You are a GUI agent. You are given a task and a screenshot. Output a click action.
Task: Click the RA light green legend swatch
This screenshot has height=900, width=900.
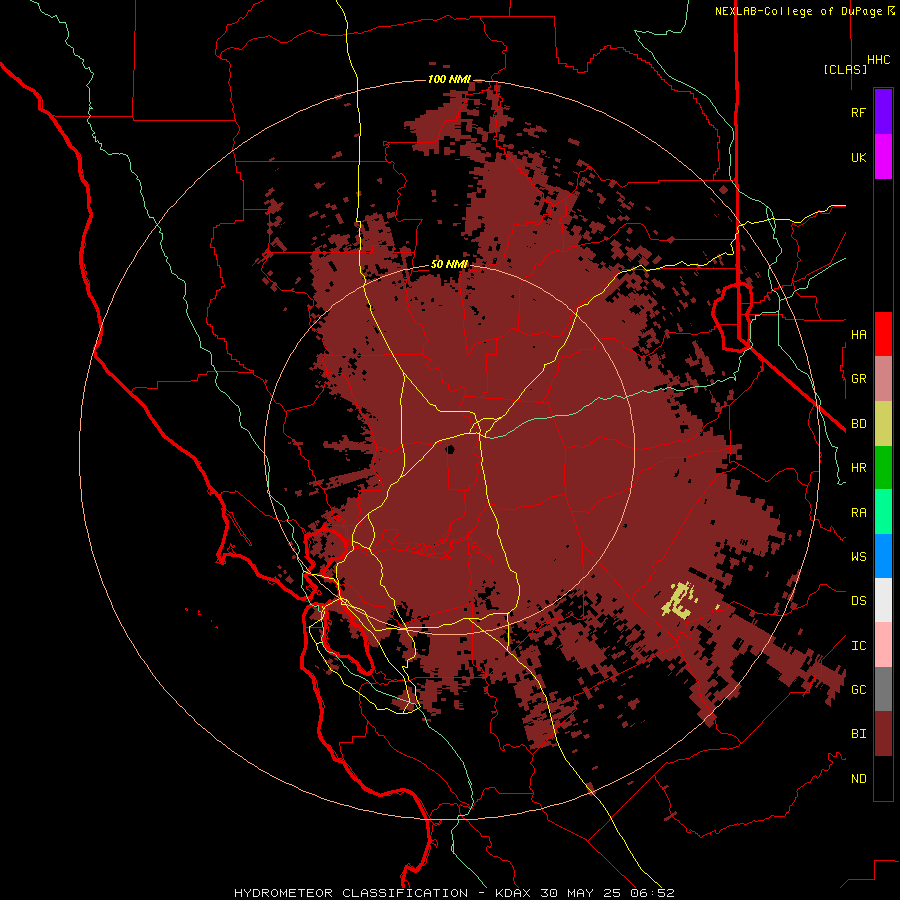pos(883,512)
